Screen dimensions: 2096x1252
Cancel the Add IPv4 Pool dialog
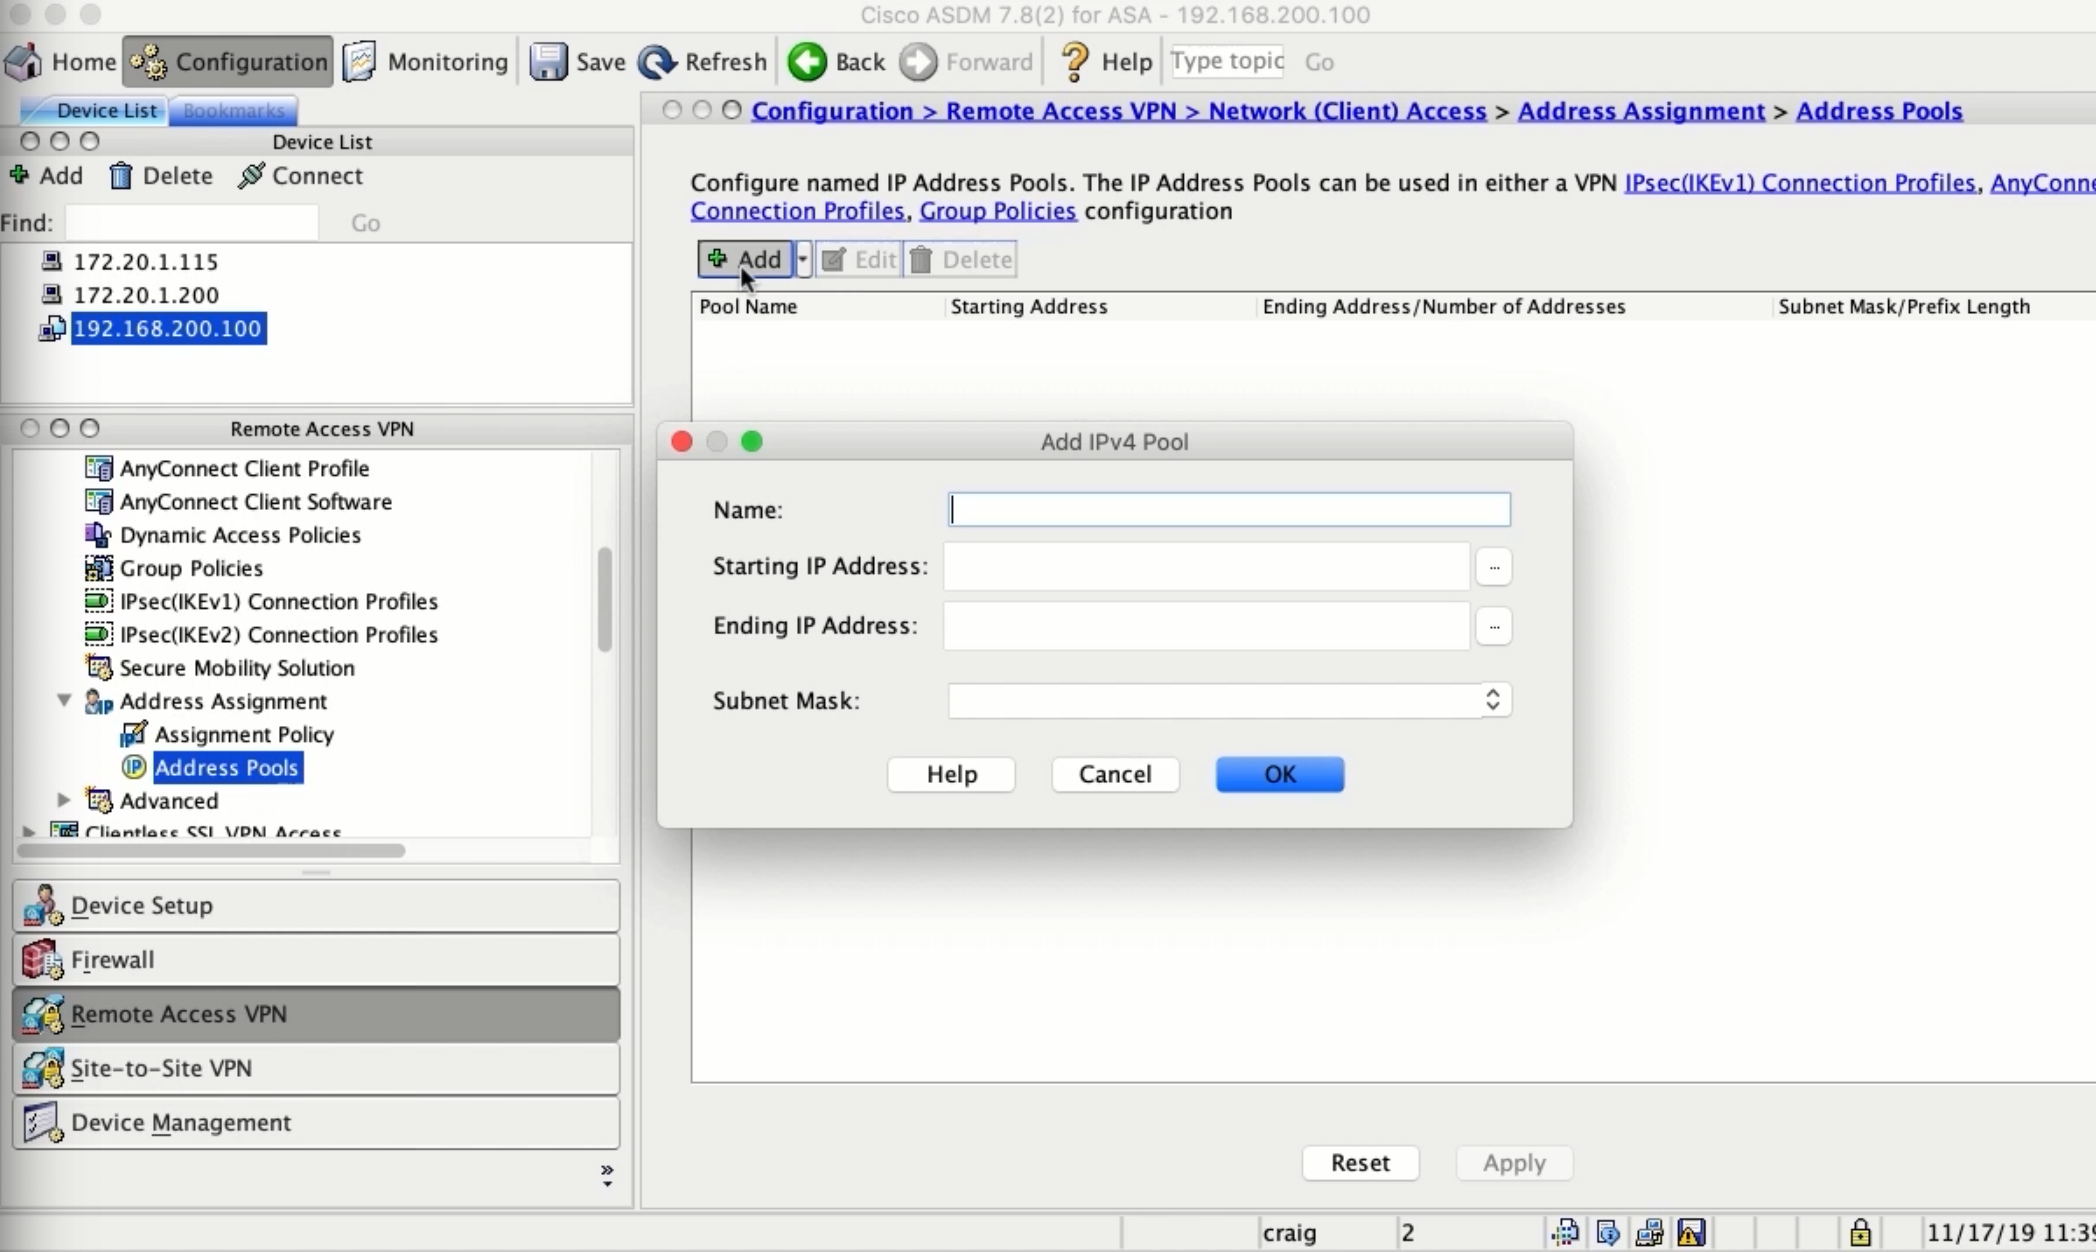tap(1115, 774)
